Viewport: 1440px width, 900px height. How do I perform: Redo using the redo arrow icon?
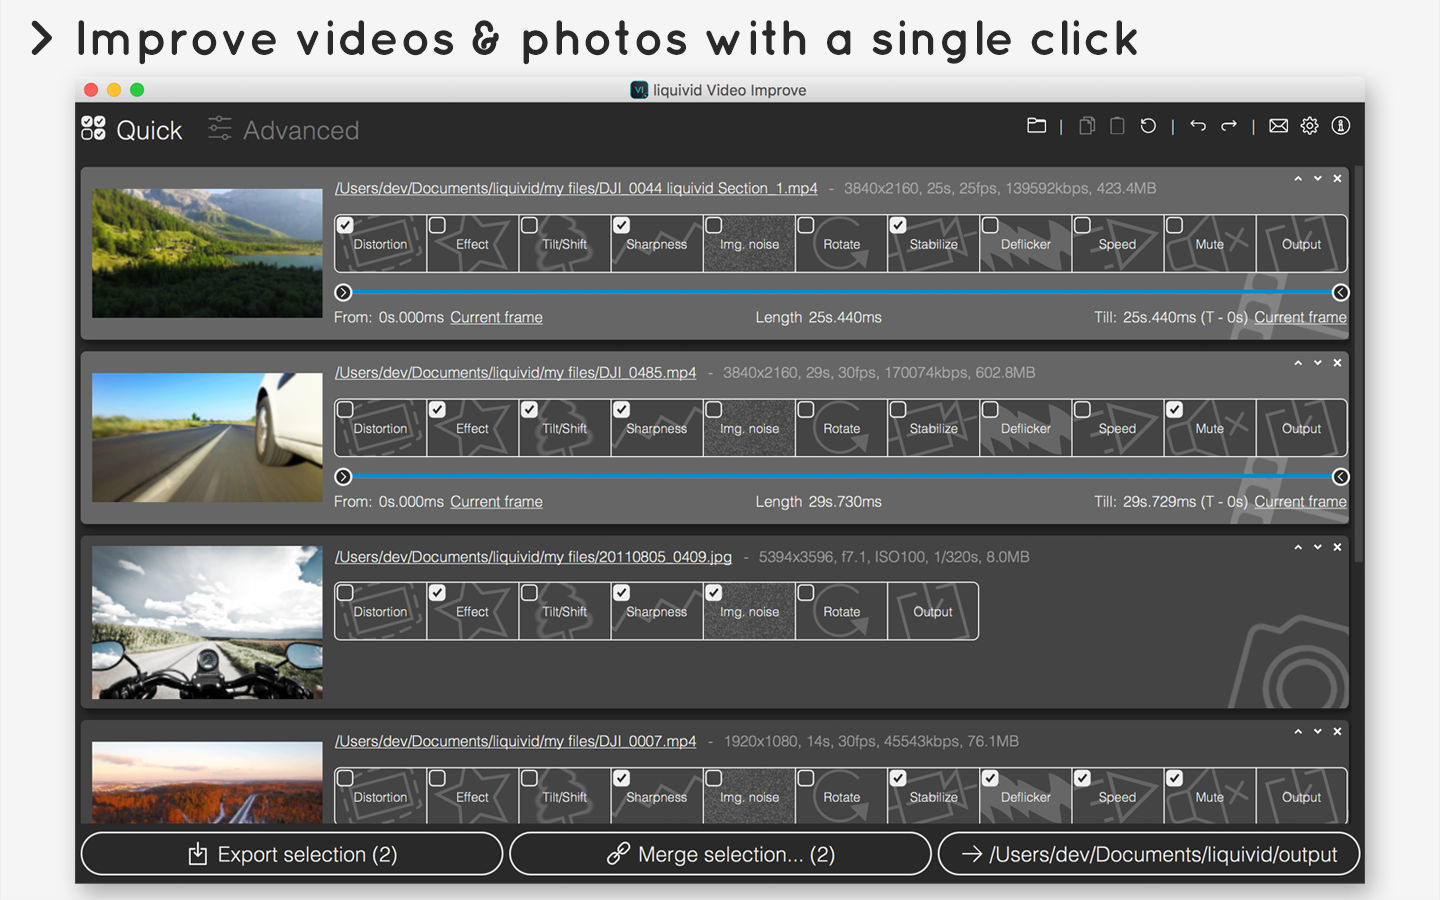[x=1228, y=126]
